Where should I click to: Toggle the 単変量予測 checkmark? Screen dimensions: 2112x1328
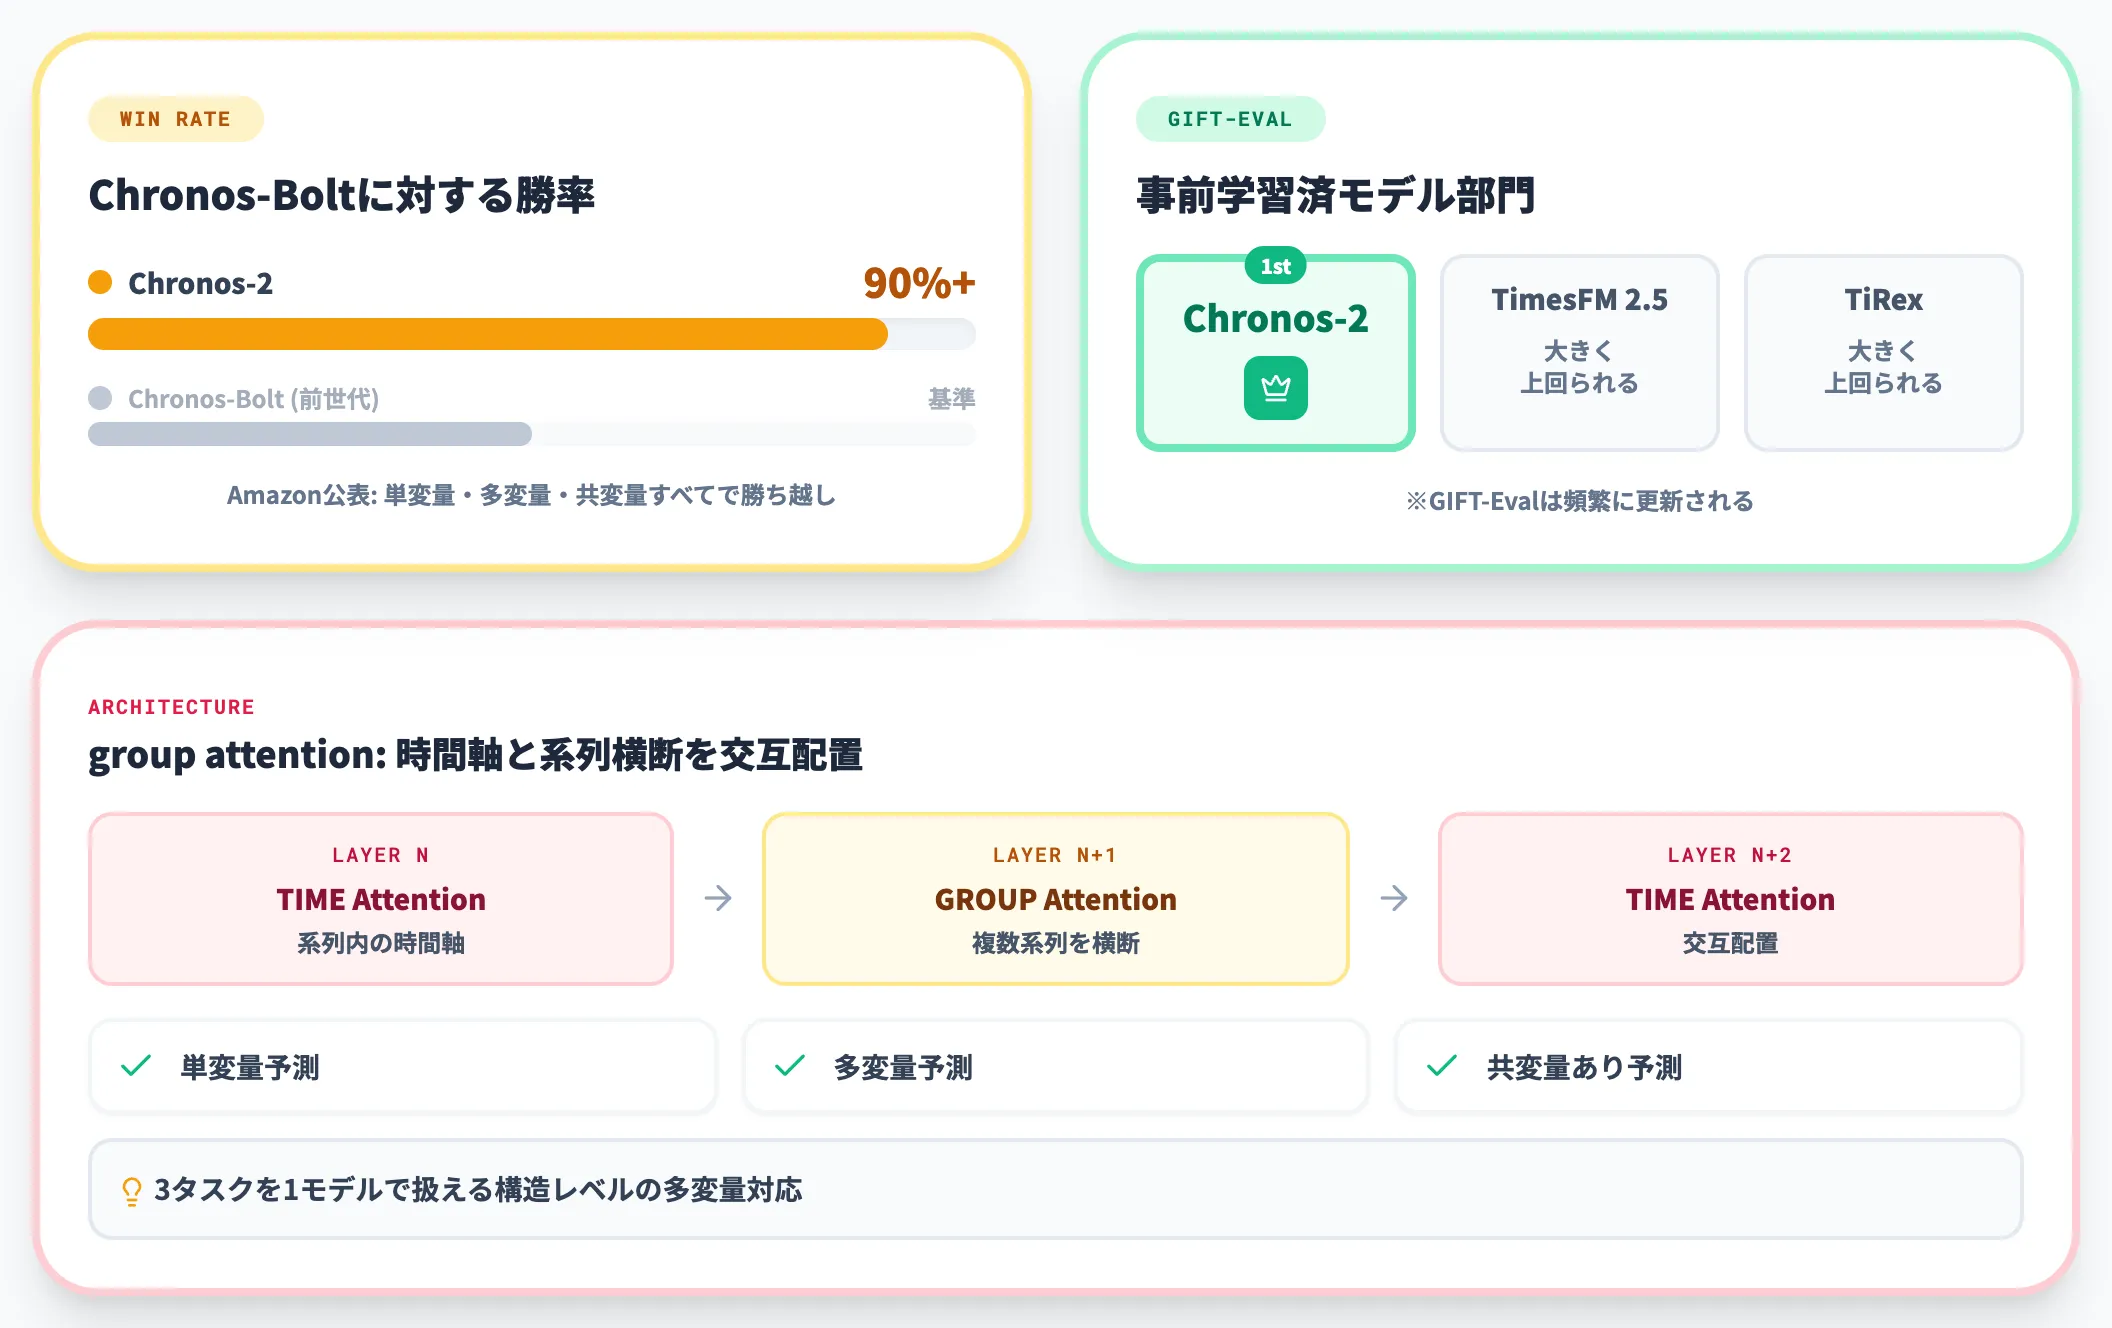click(x=136, y=1066)
